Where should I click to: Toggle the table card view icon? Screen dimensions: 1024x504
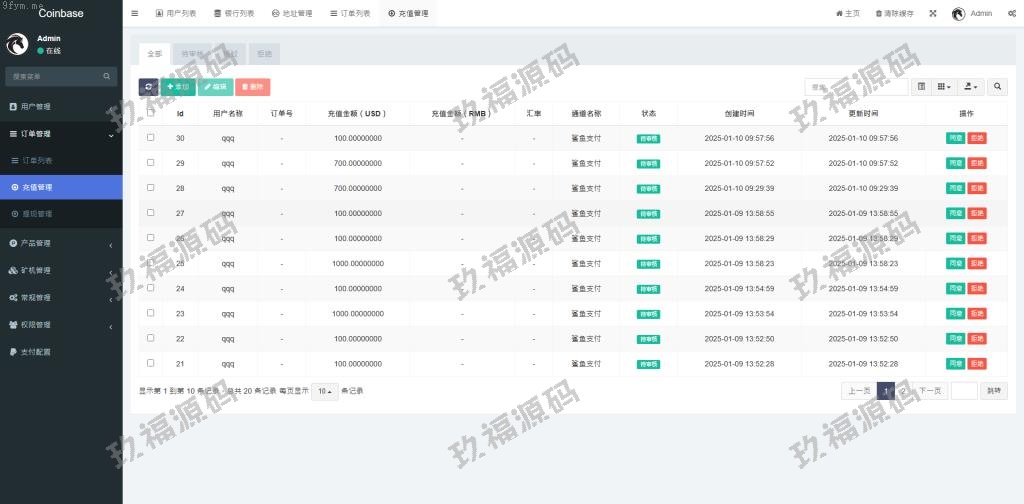pos(921,87)
